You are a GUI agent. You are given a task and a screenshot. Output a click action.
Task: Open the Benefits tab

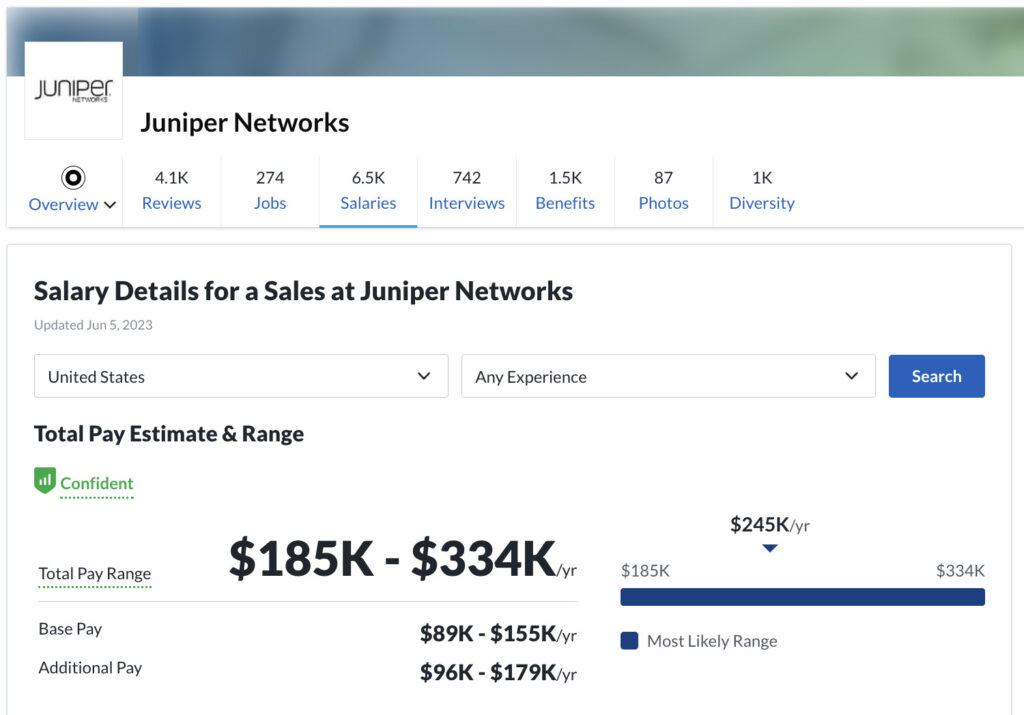coord(565,191)
